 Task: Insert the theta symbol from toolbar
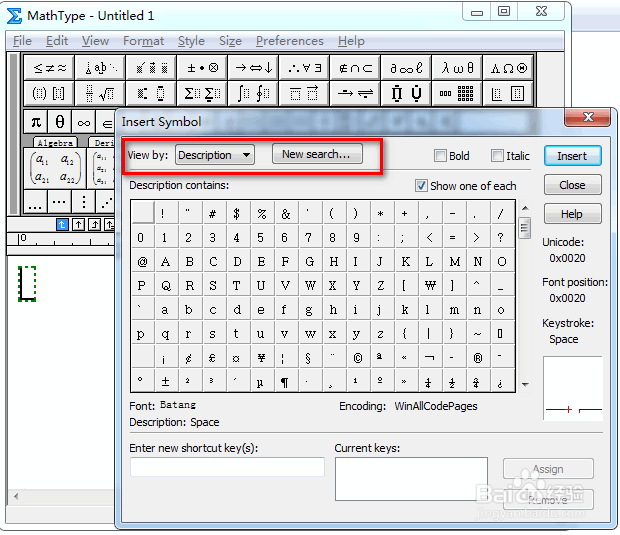tap(60, 122)
